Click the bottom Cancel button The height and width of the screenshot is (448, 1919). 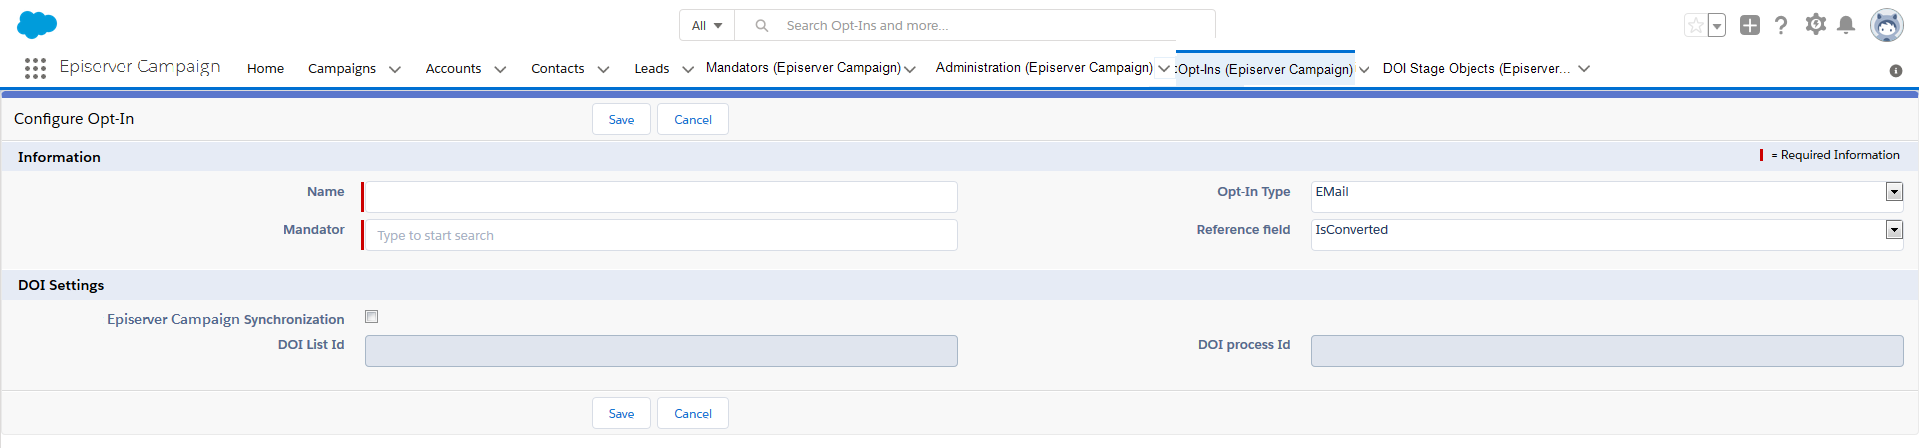[x=692, y=414]
